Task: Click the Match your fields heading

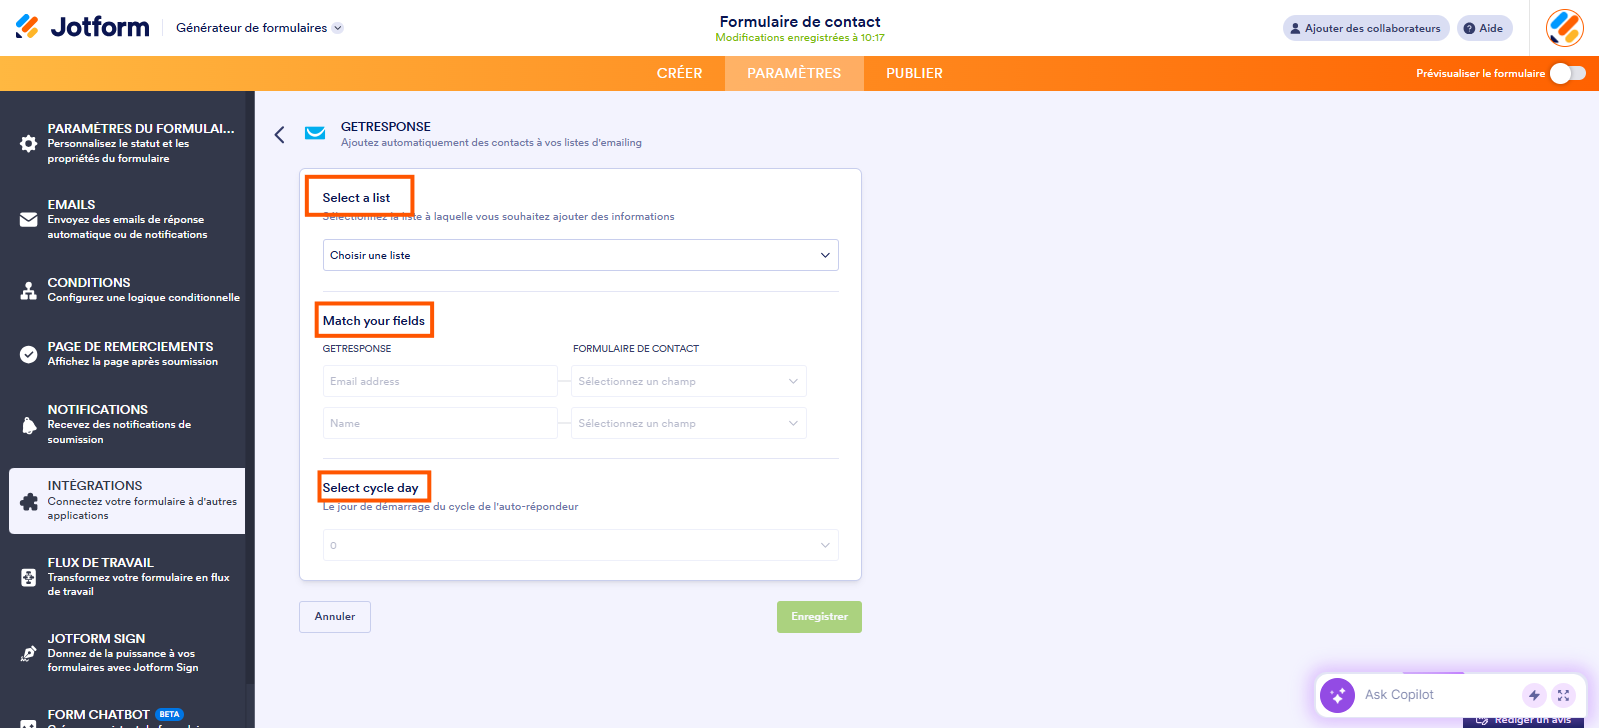Action: 374,321
